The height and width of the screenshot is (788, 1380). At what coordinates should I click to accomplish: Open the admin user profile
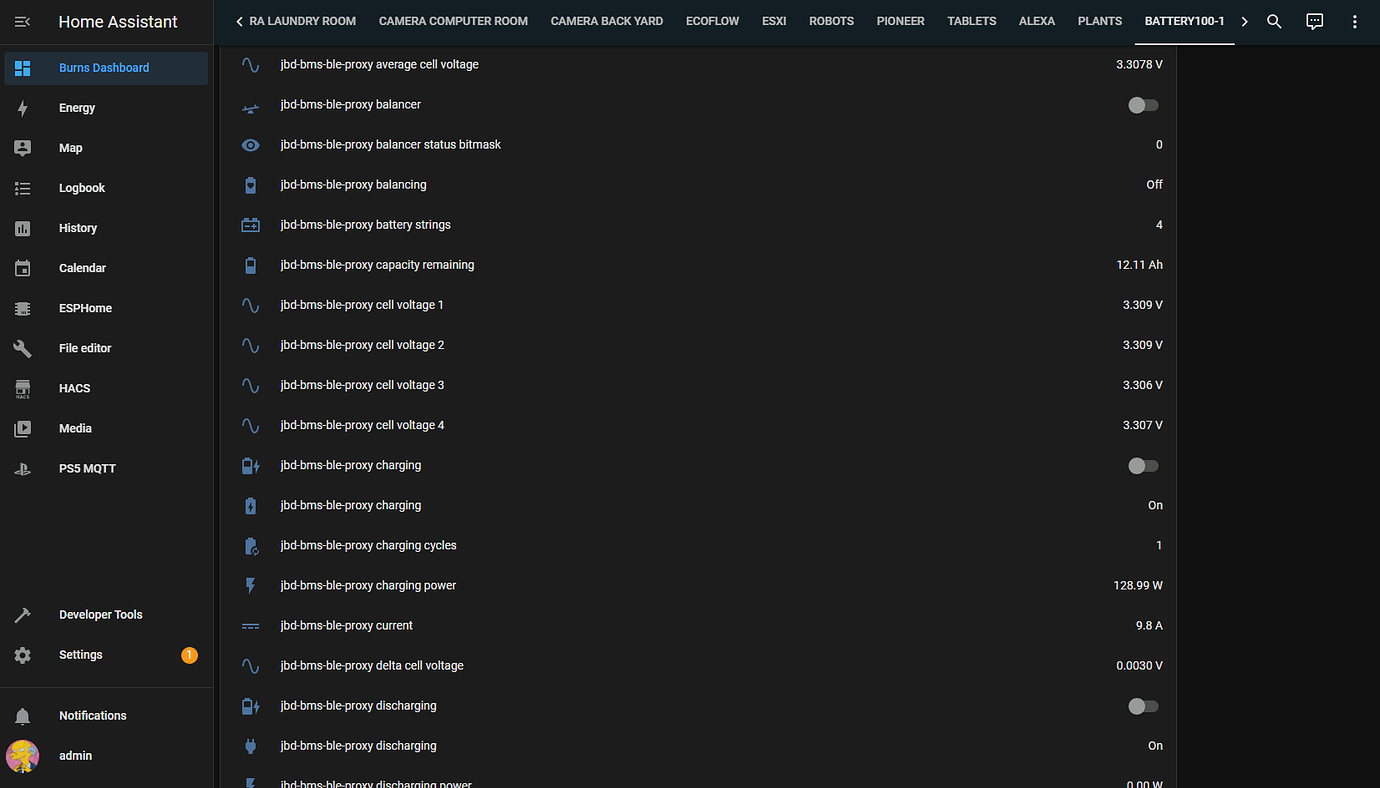[75, 755]
